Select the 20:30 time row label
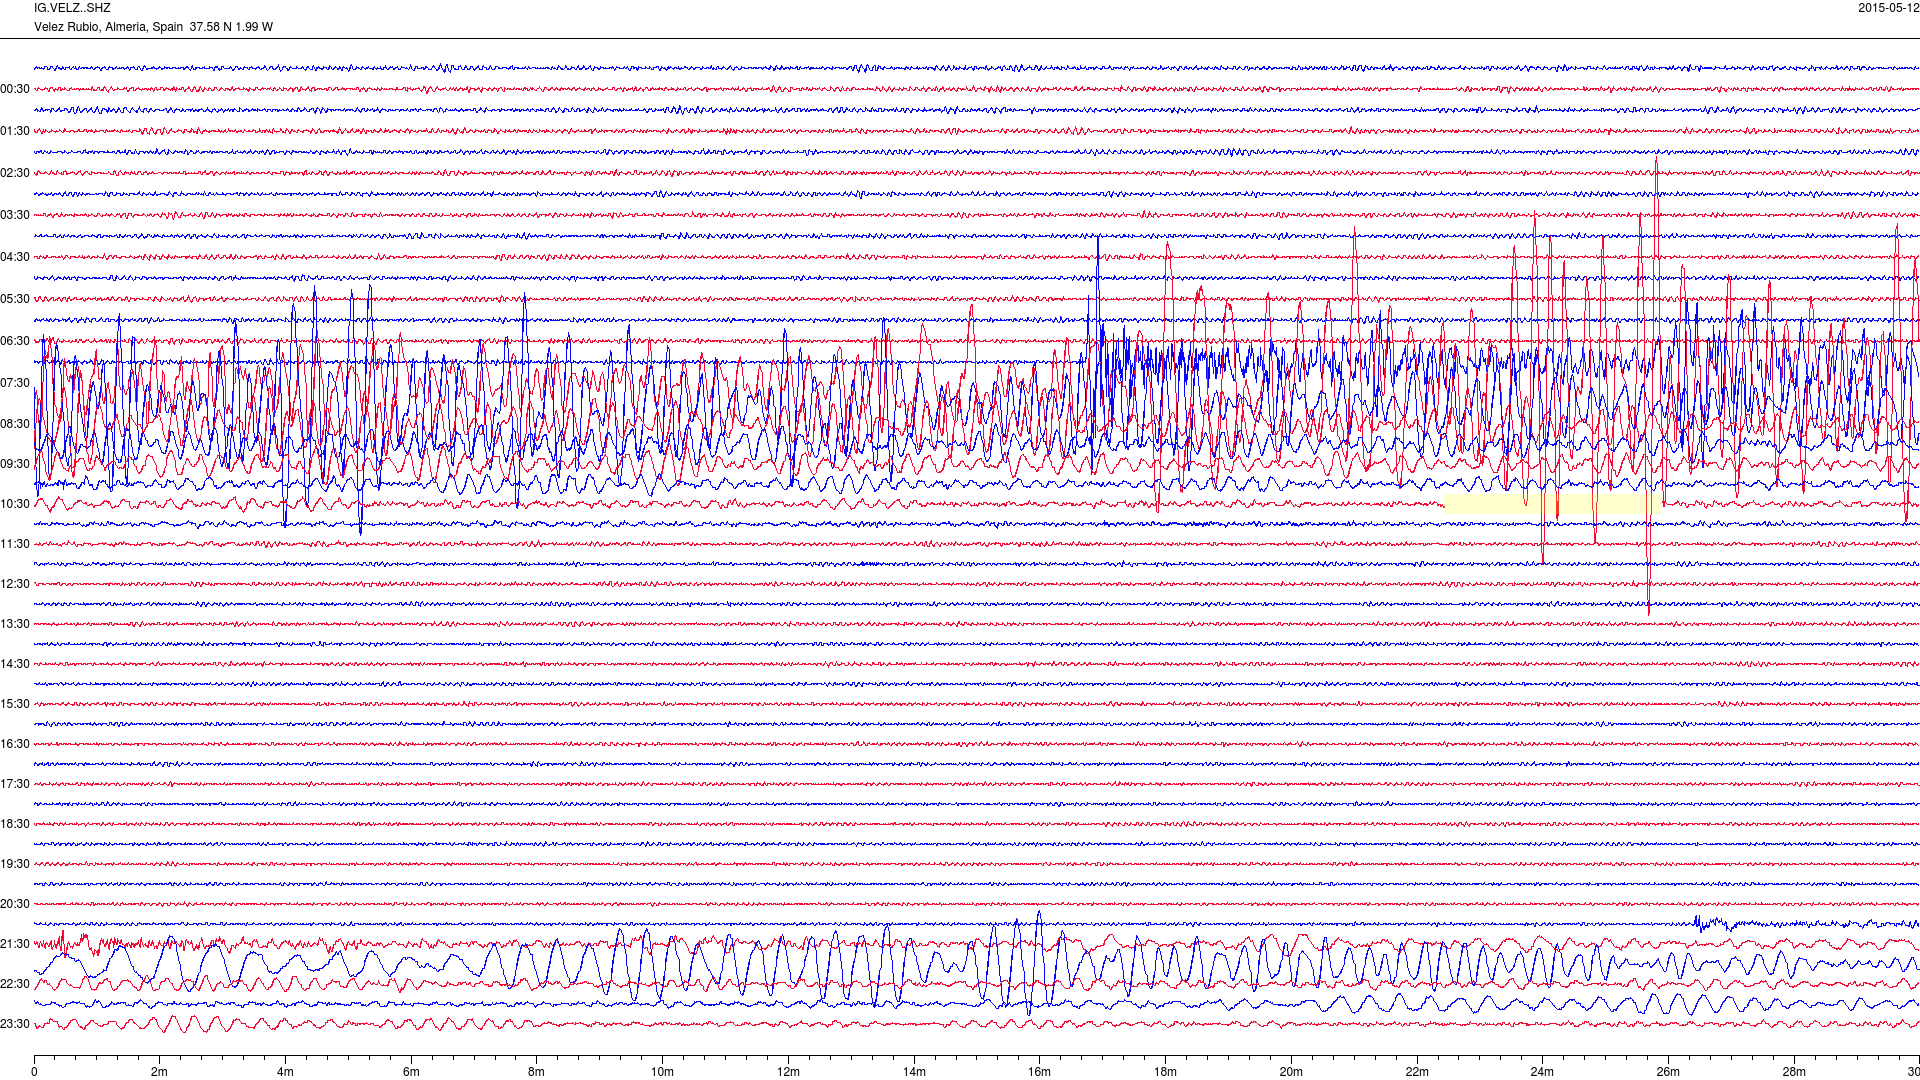This screenshot has width=1920, height=1080. click(15, 904)
